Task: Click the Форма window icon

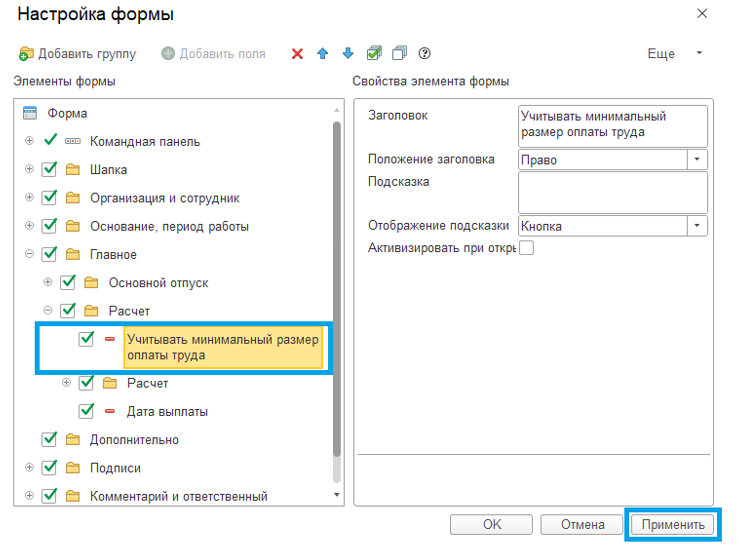Action: pos(30,113)
